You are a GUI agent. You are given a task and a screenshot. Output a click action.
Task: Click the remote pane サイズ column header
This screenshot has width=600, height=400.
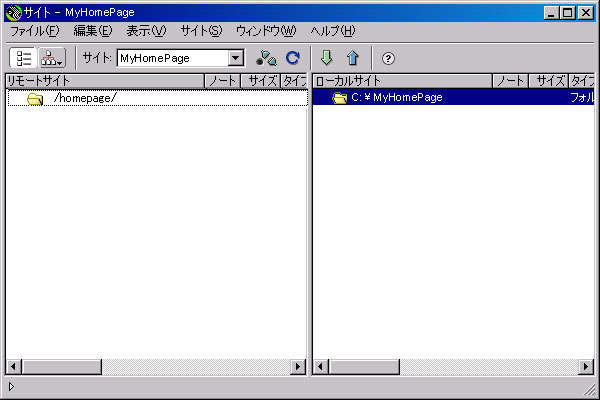point(262,80)
